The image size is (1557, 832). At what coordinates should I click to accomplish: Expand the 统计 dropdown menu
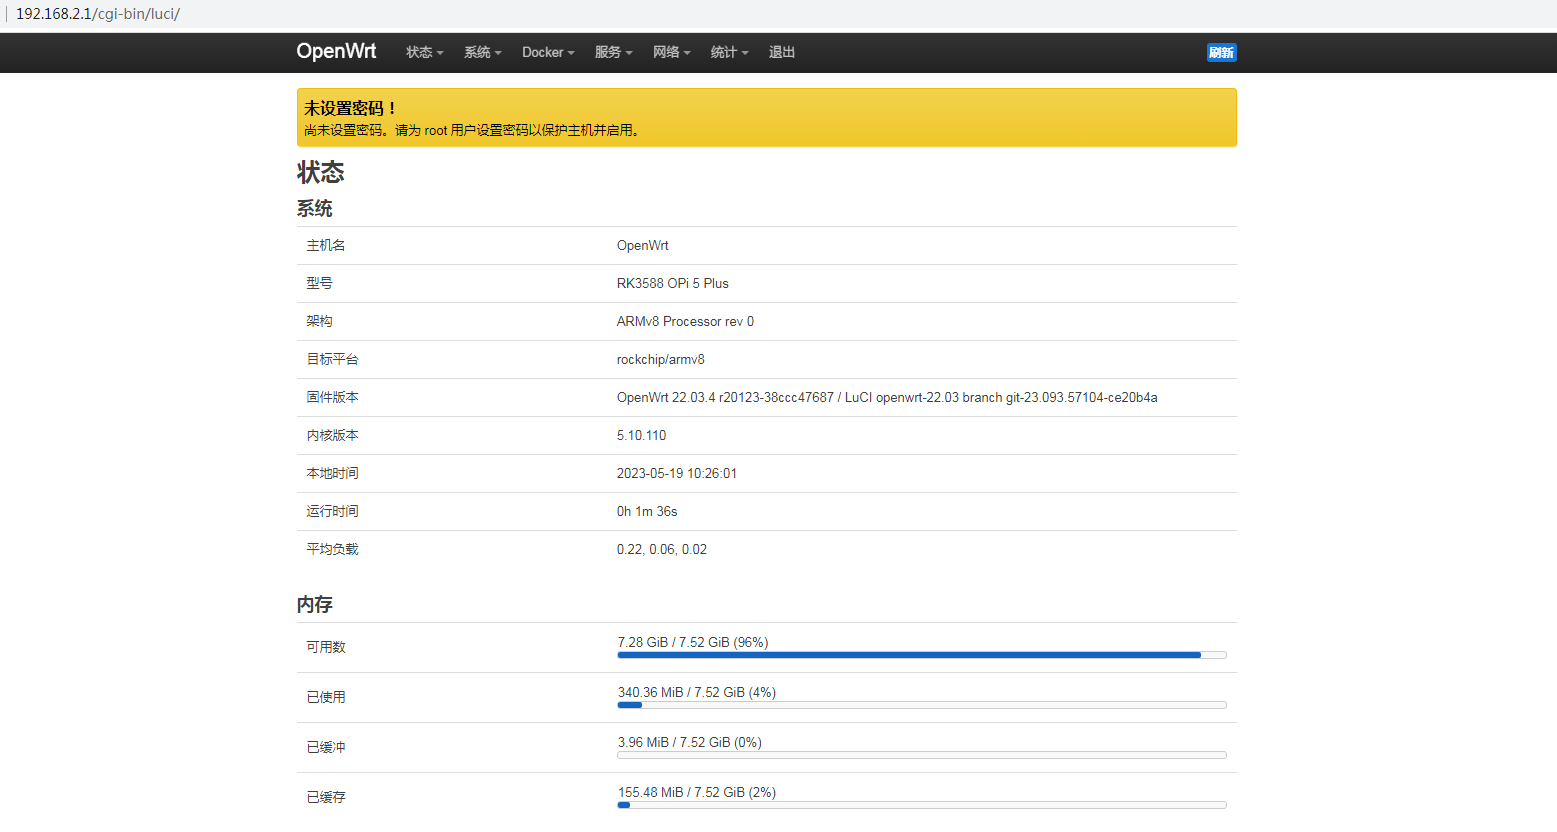tap(730, 52)
